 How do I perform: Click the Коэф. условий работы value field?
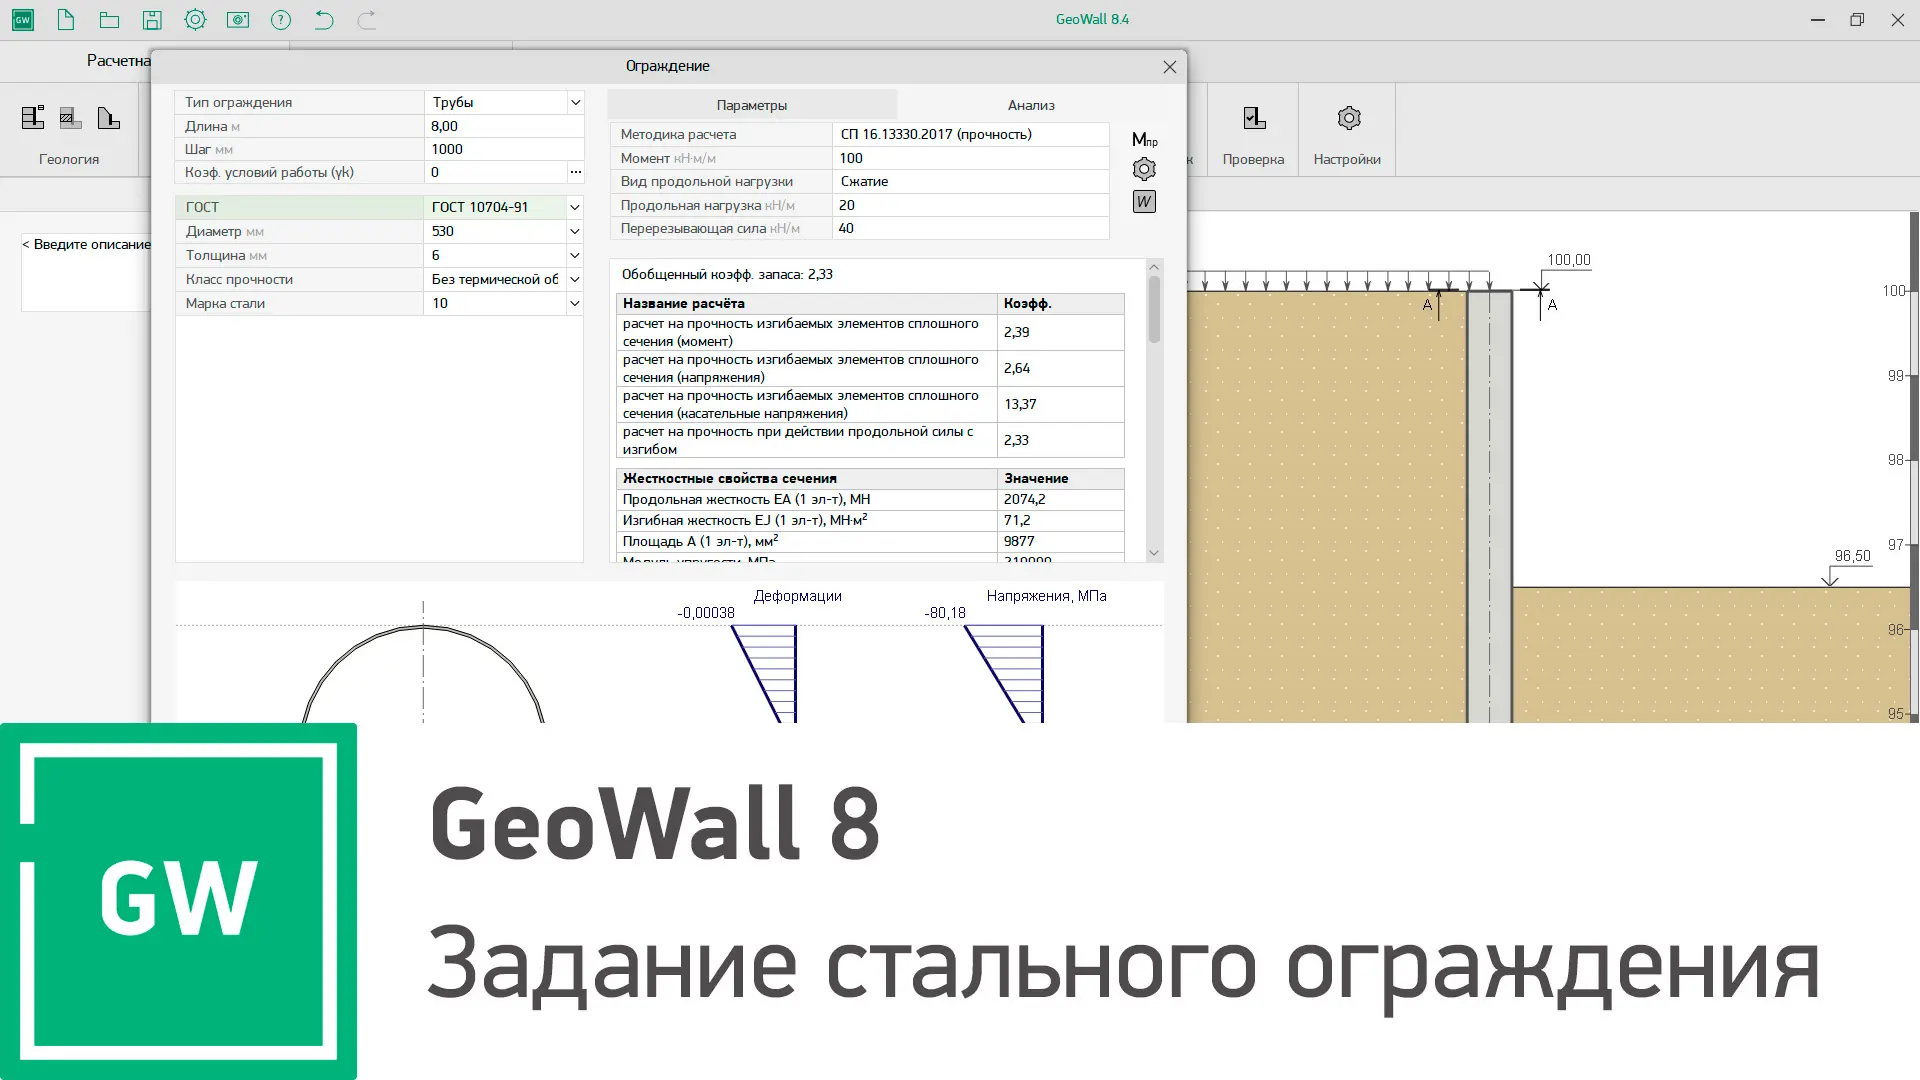pyautogui.click(x=495, y=172)
